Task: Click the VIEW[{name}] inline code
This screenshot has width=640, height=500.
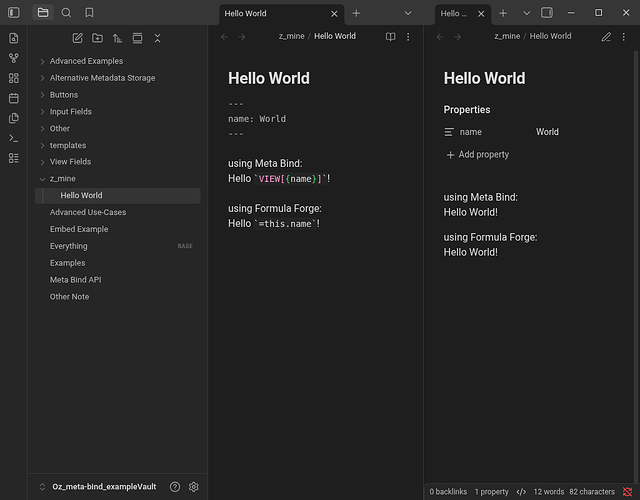Action: click(x=290, y=179)
